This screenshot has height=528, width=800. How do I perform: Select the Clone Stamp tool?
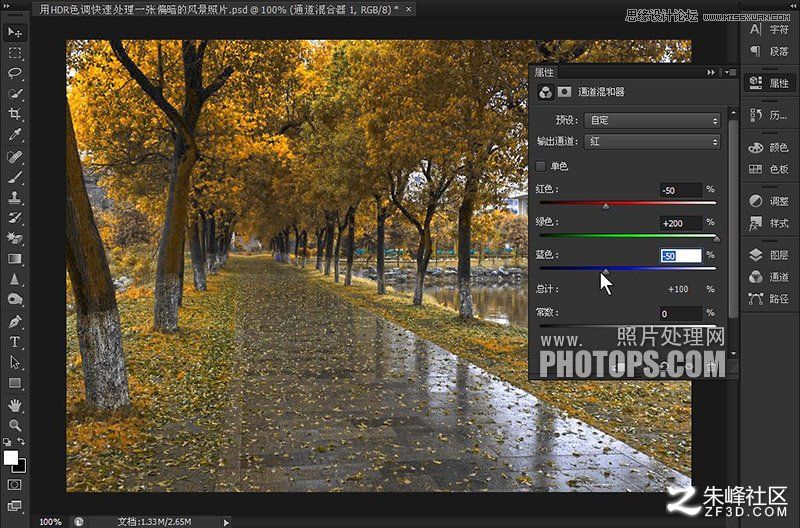[15, 197]
